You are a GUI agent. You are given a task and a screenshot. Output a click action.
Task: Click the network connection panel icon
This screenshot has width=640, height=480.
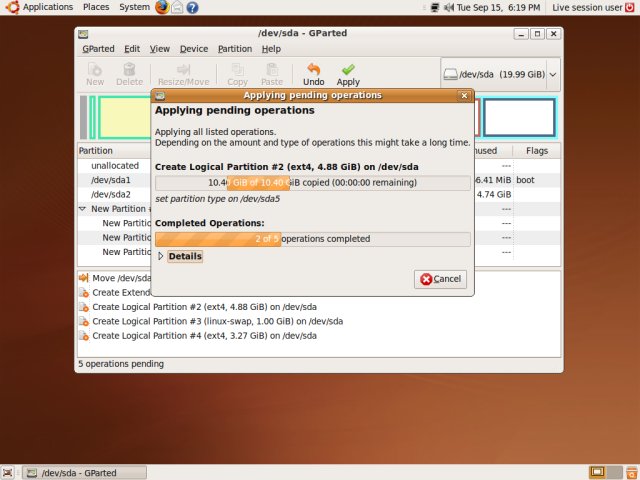[435, 7]
